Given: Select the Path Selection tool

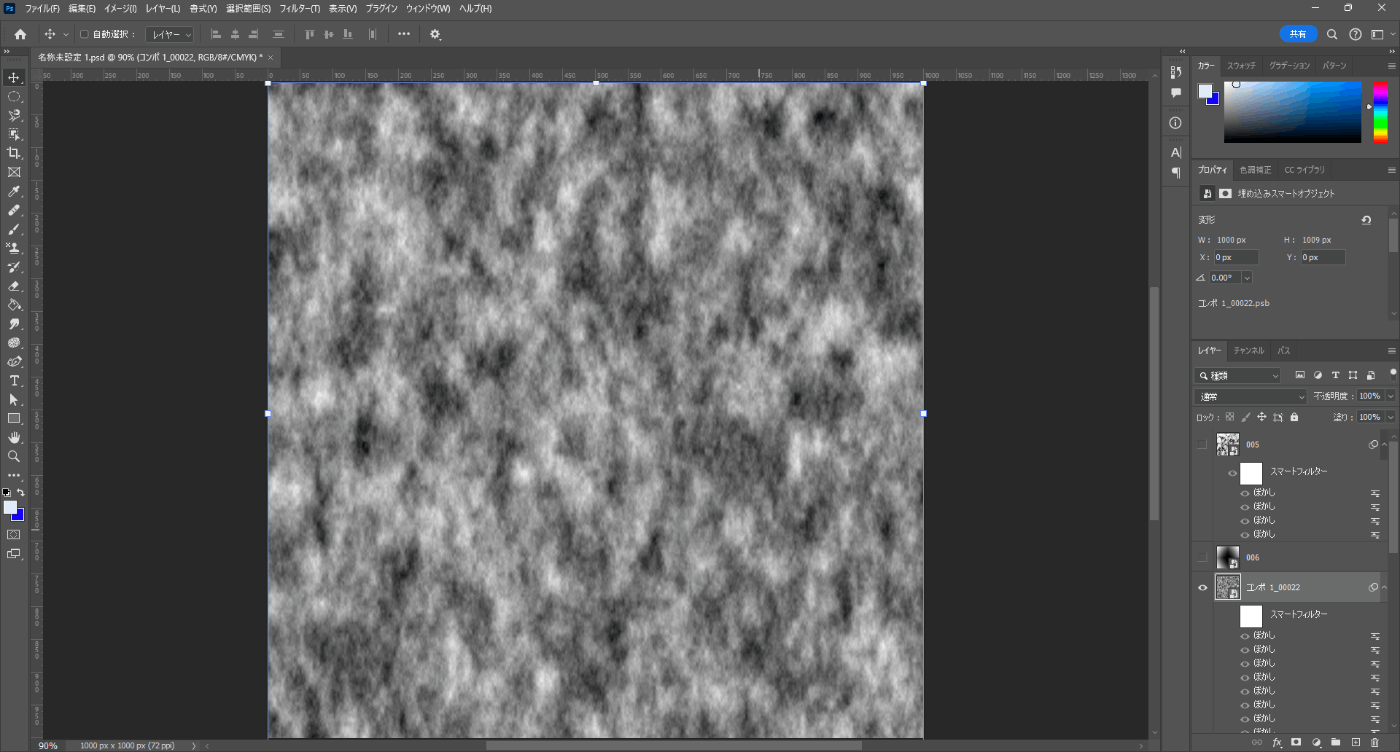Looking at the screenshot, I should point(14,400).
